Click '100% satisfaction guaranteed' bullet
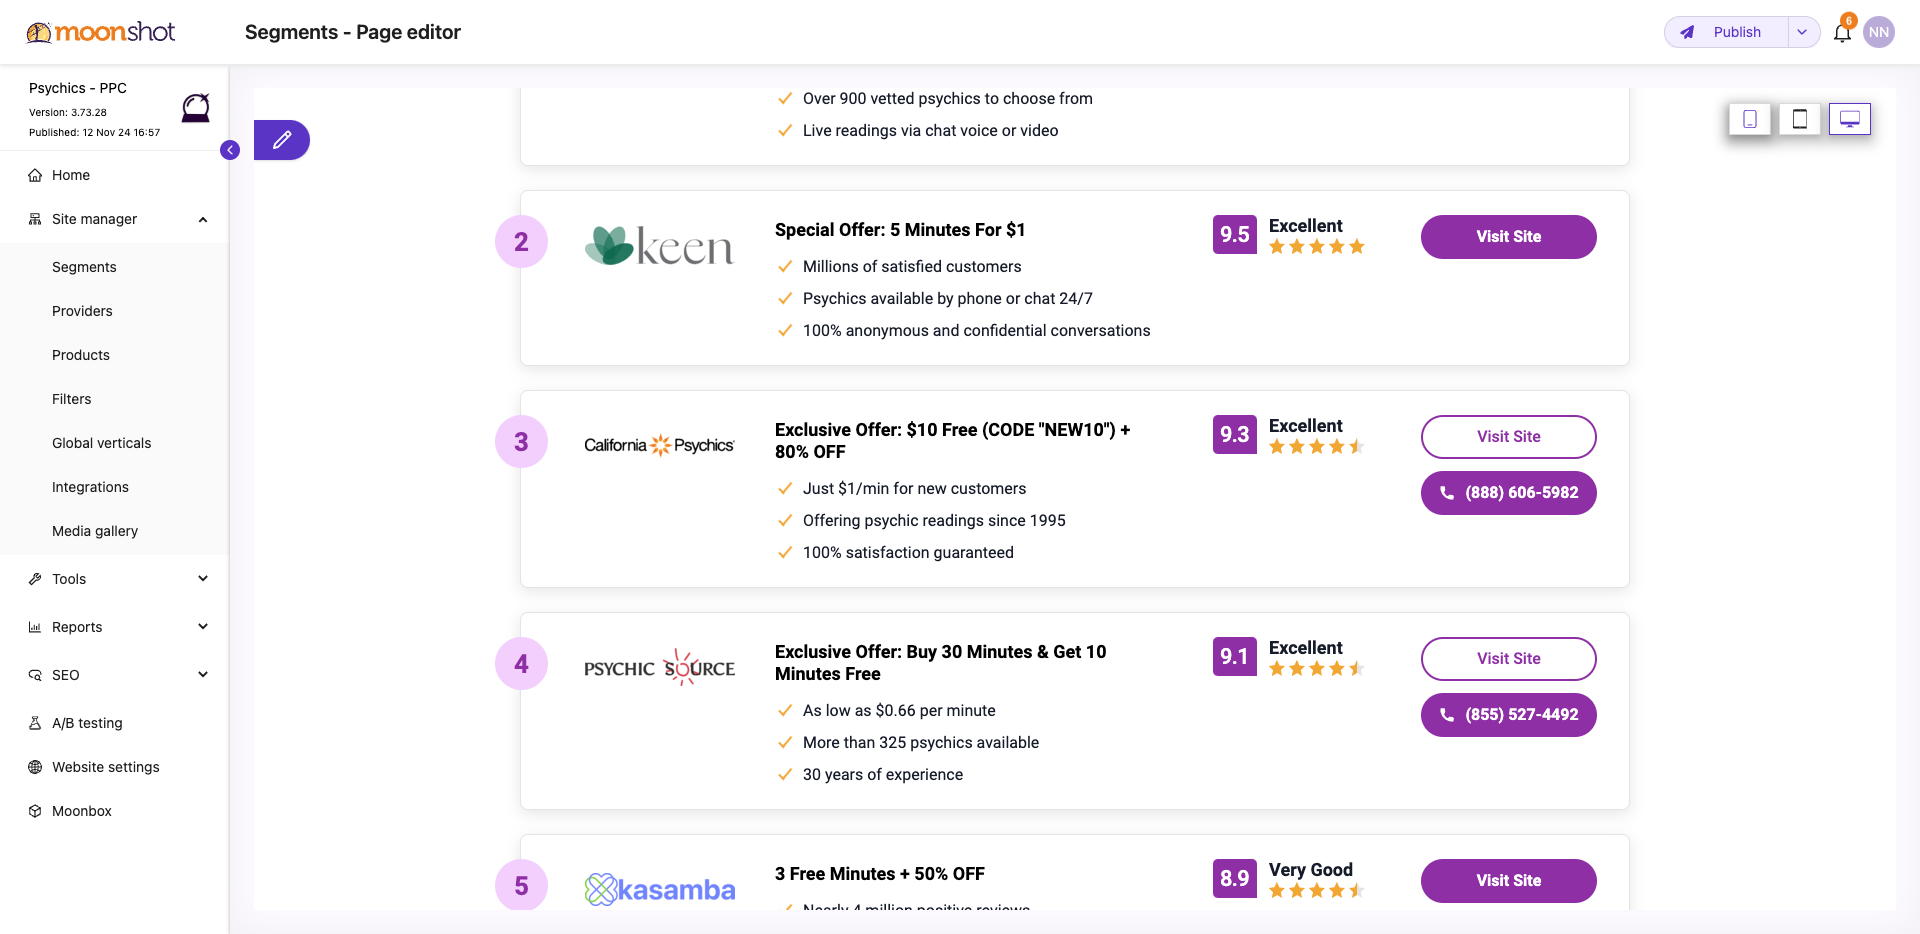Screen dimensions: 1920x934 [908, 553]
